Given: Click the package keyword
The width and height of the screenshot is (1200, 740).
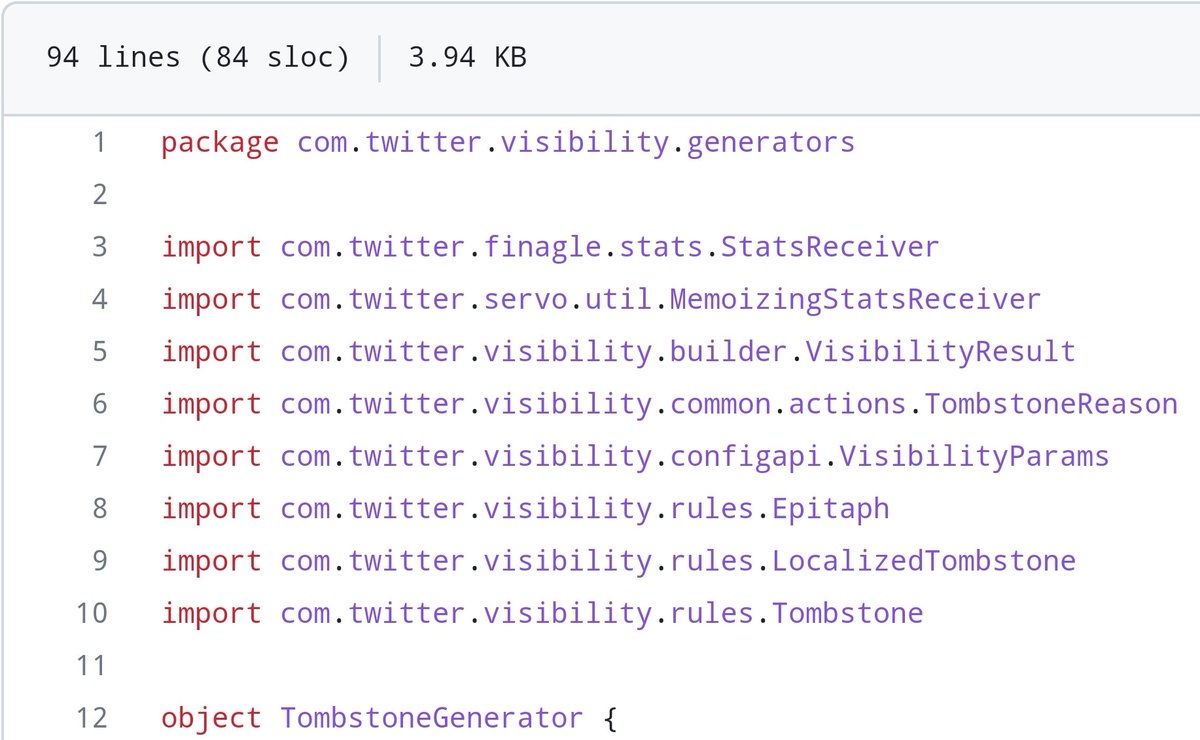Looking at the screenshot, I should click(x=220, y=142).
